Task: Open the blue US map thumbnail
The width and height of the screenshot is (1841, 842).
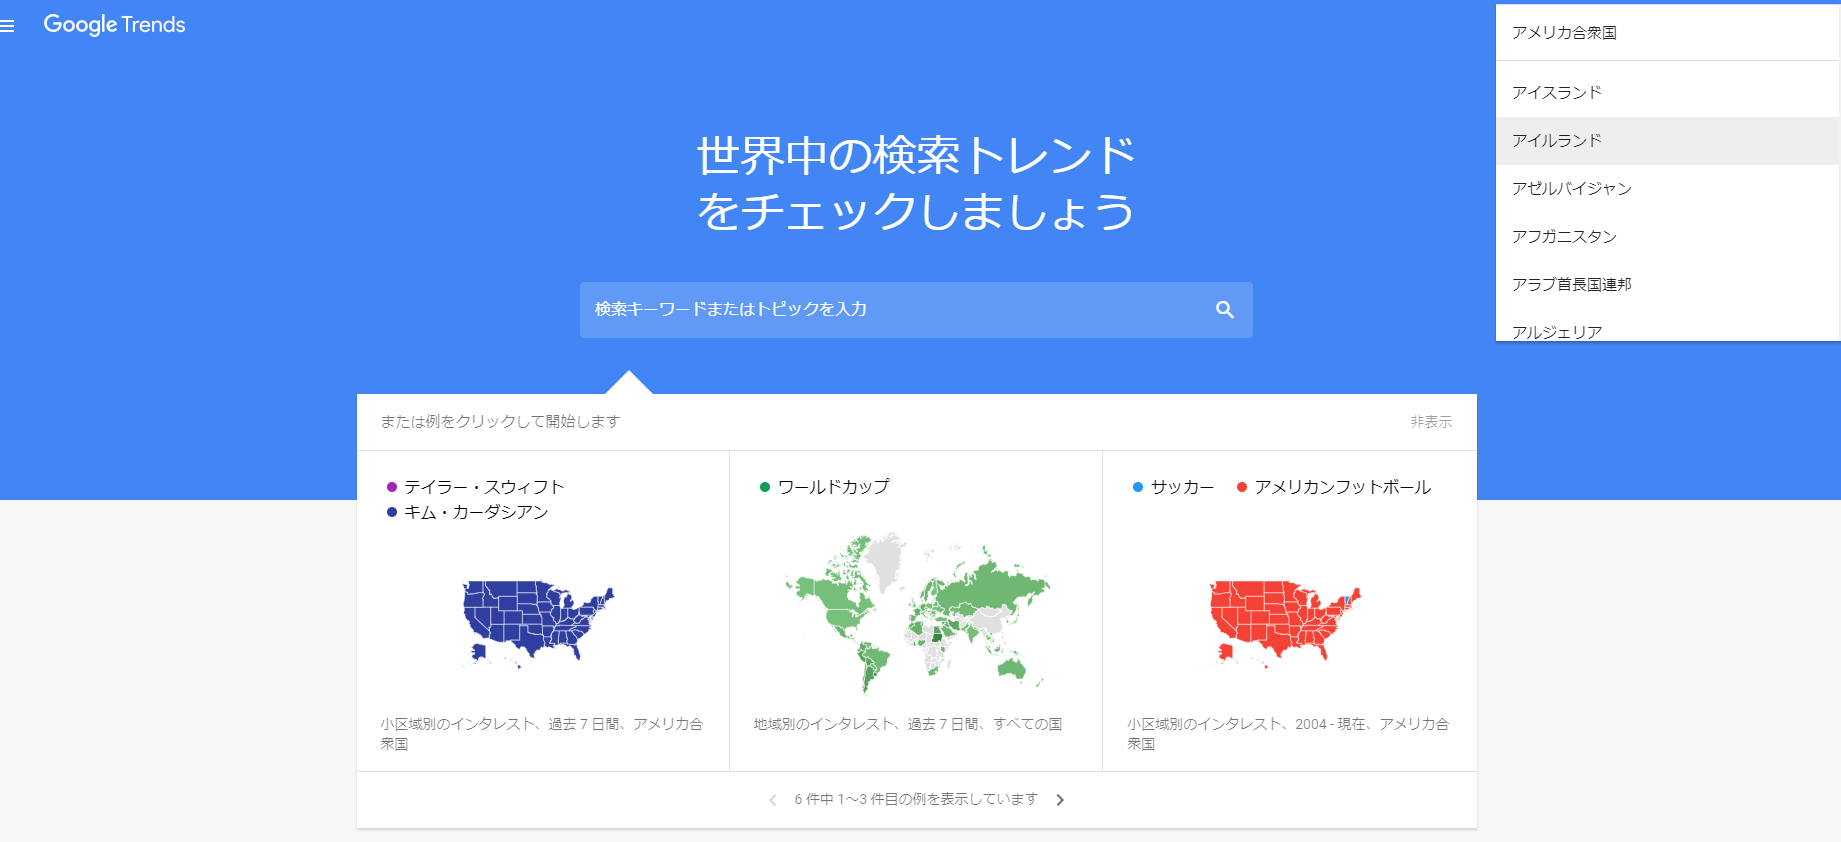Action: 538,623
